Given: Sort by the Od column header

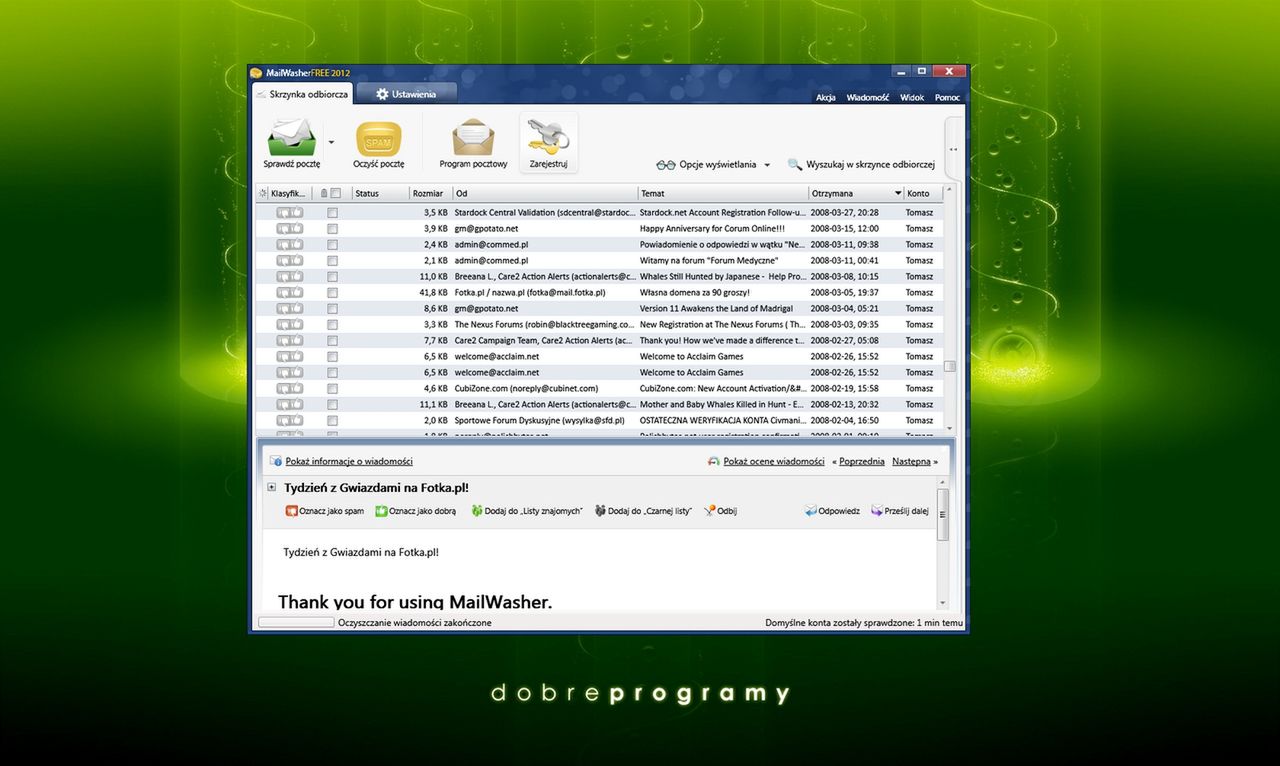Looking at the screenshot, I should pyautogui.click(x=545, y=193).
